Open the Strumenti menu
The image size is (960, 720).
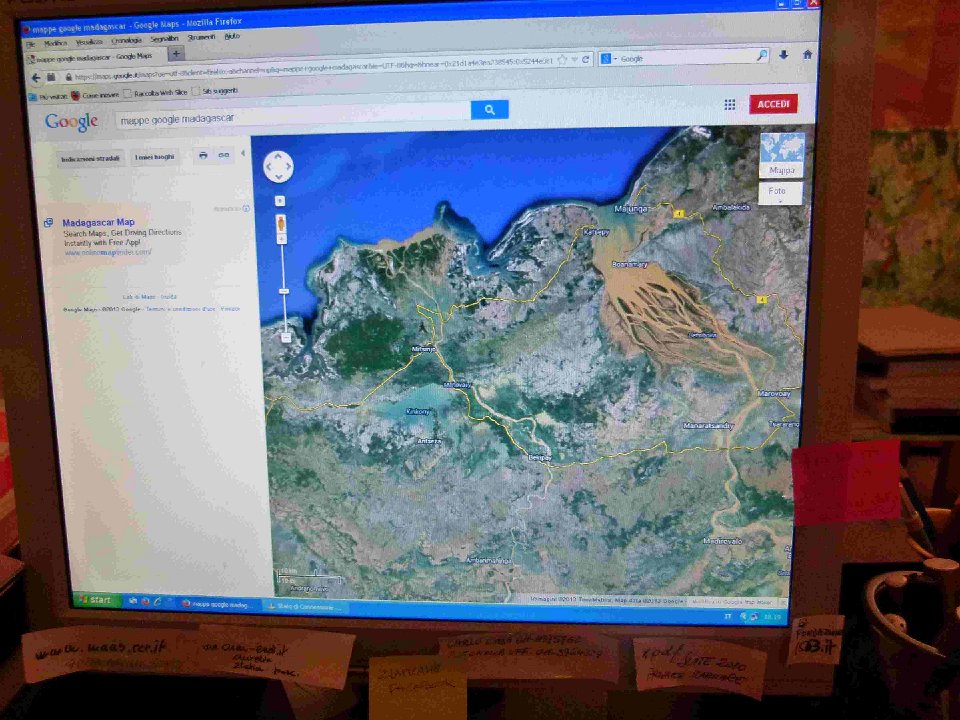click(x=201, y=37)
